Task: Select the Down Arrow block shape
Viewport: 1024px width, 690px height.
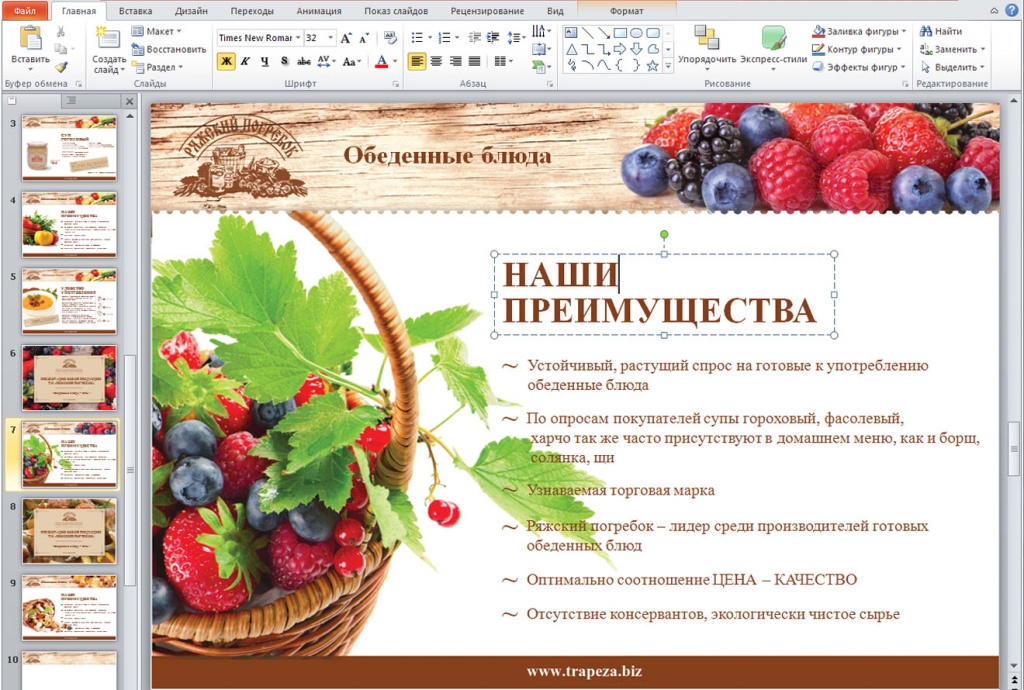Action: [636, 49]
